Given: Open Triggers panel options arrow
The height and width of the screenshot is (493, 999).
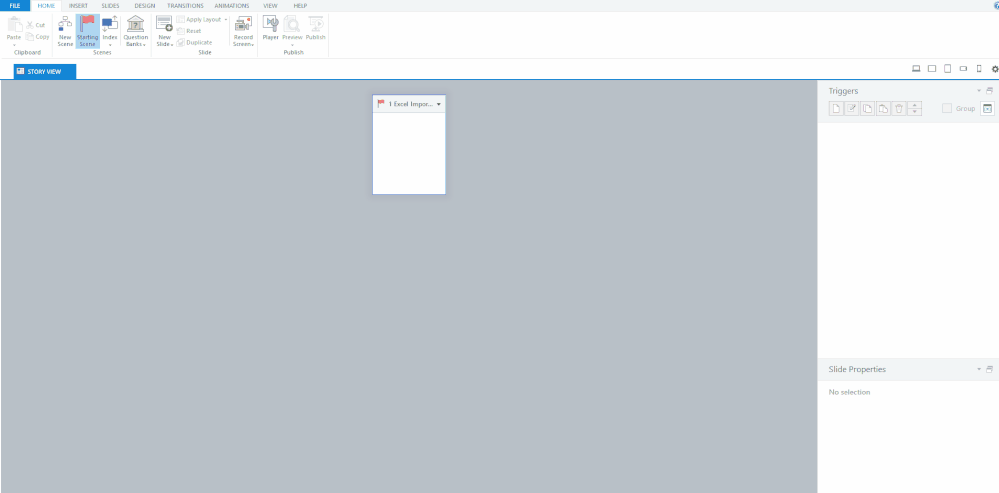Looking at the screenshot, I should [979, 91].
